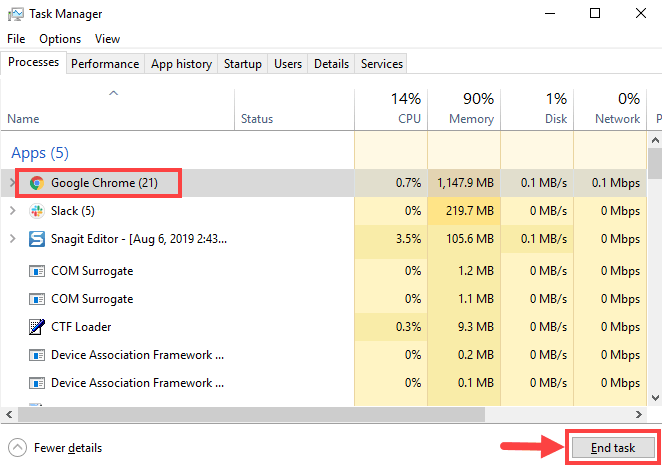
Task: Expand the Snagit Editor process group
Action: click(x=12, y=239)
